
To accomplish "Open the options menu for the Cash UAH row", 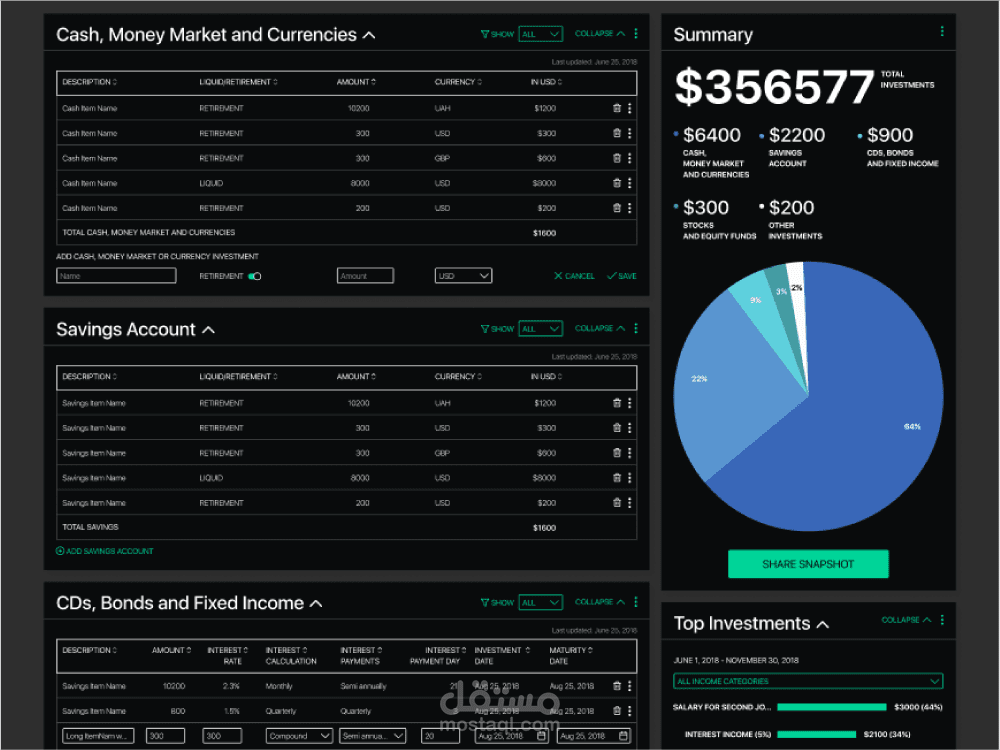I will tap(629, 108).
